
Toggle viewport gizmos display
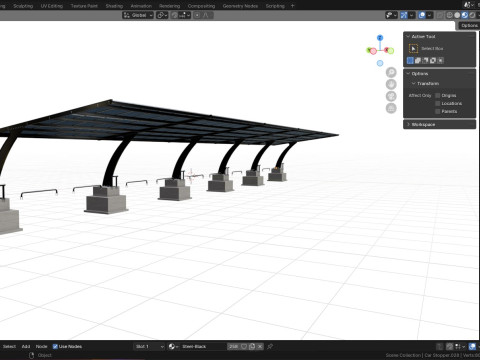pos(404,15)
